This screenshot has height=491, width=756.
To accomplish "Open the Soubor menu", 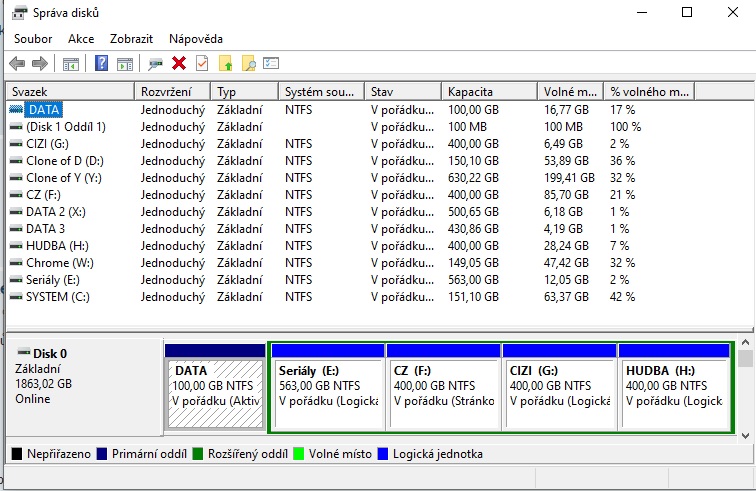I will [x=33, y=38].
